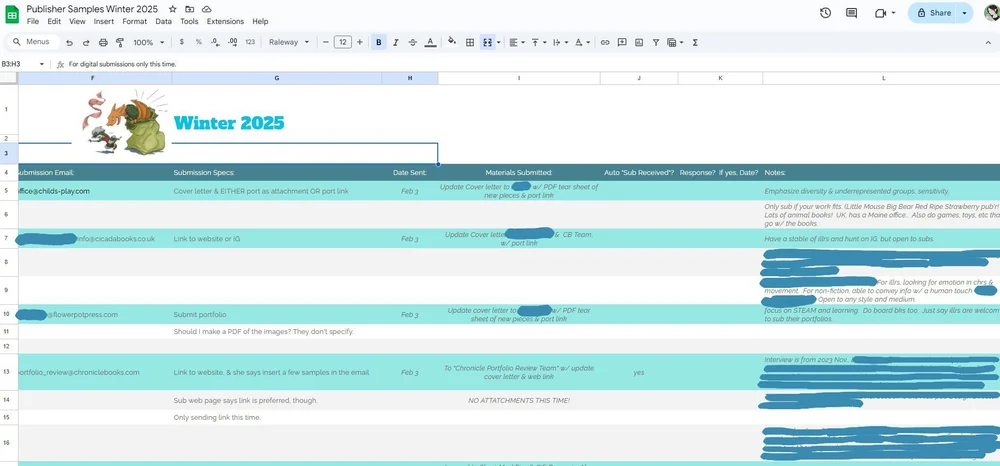Start a video meeting with camera icon

881,13
